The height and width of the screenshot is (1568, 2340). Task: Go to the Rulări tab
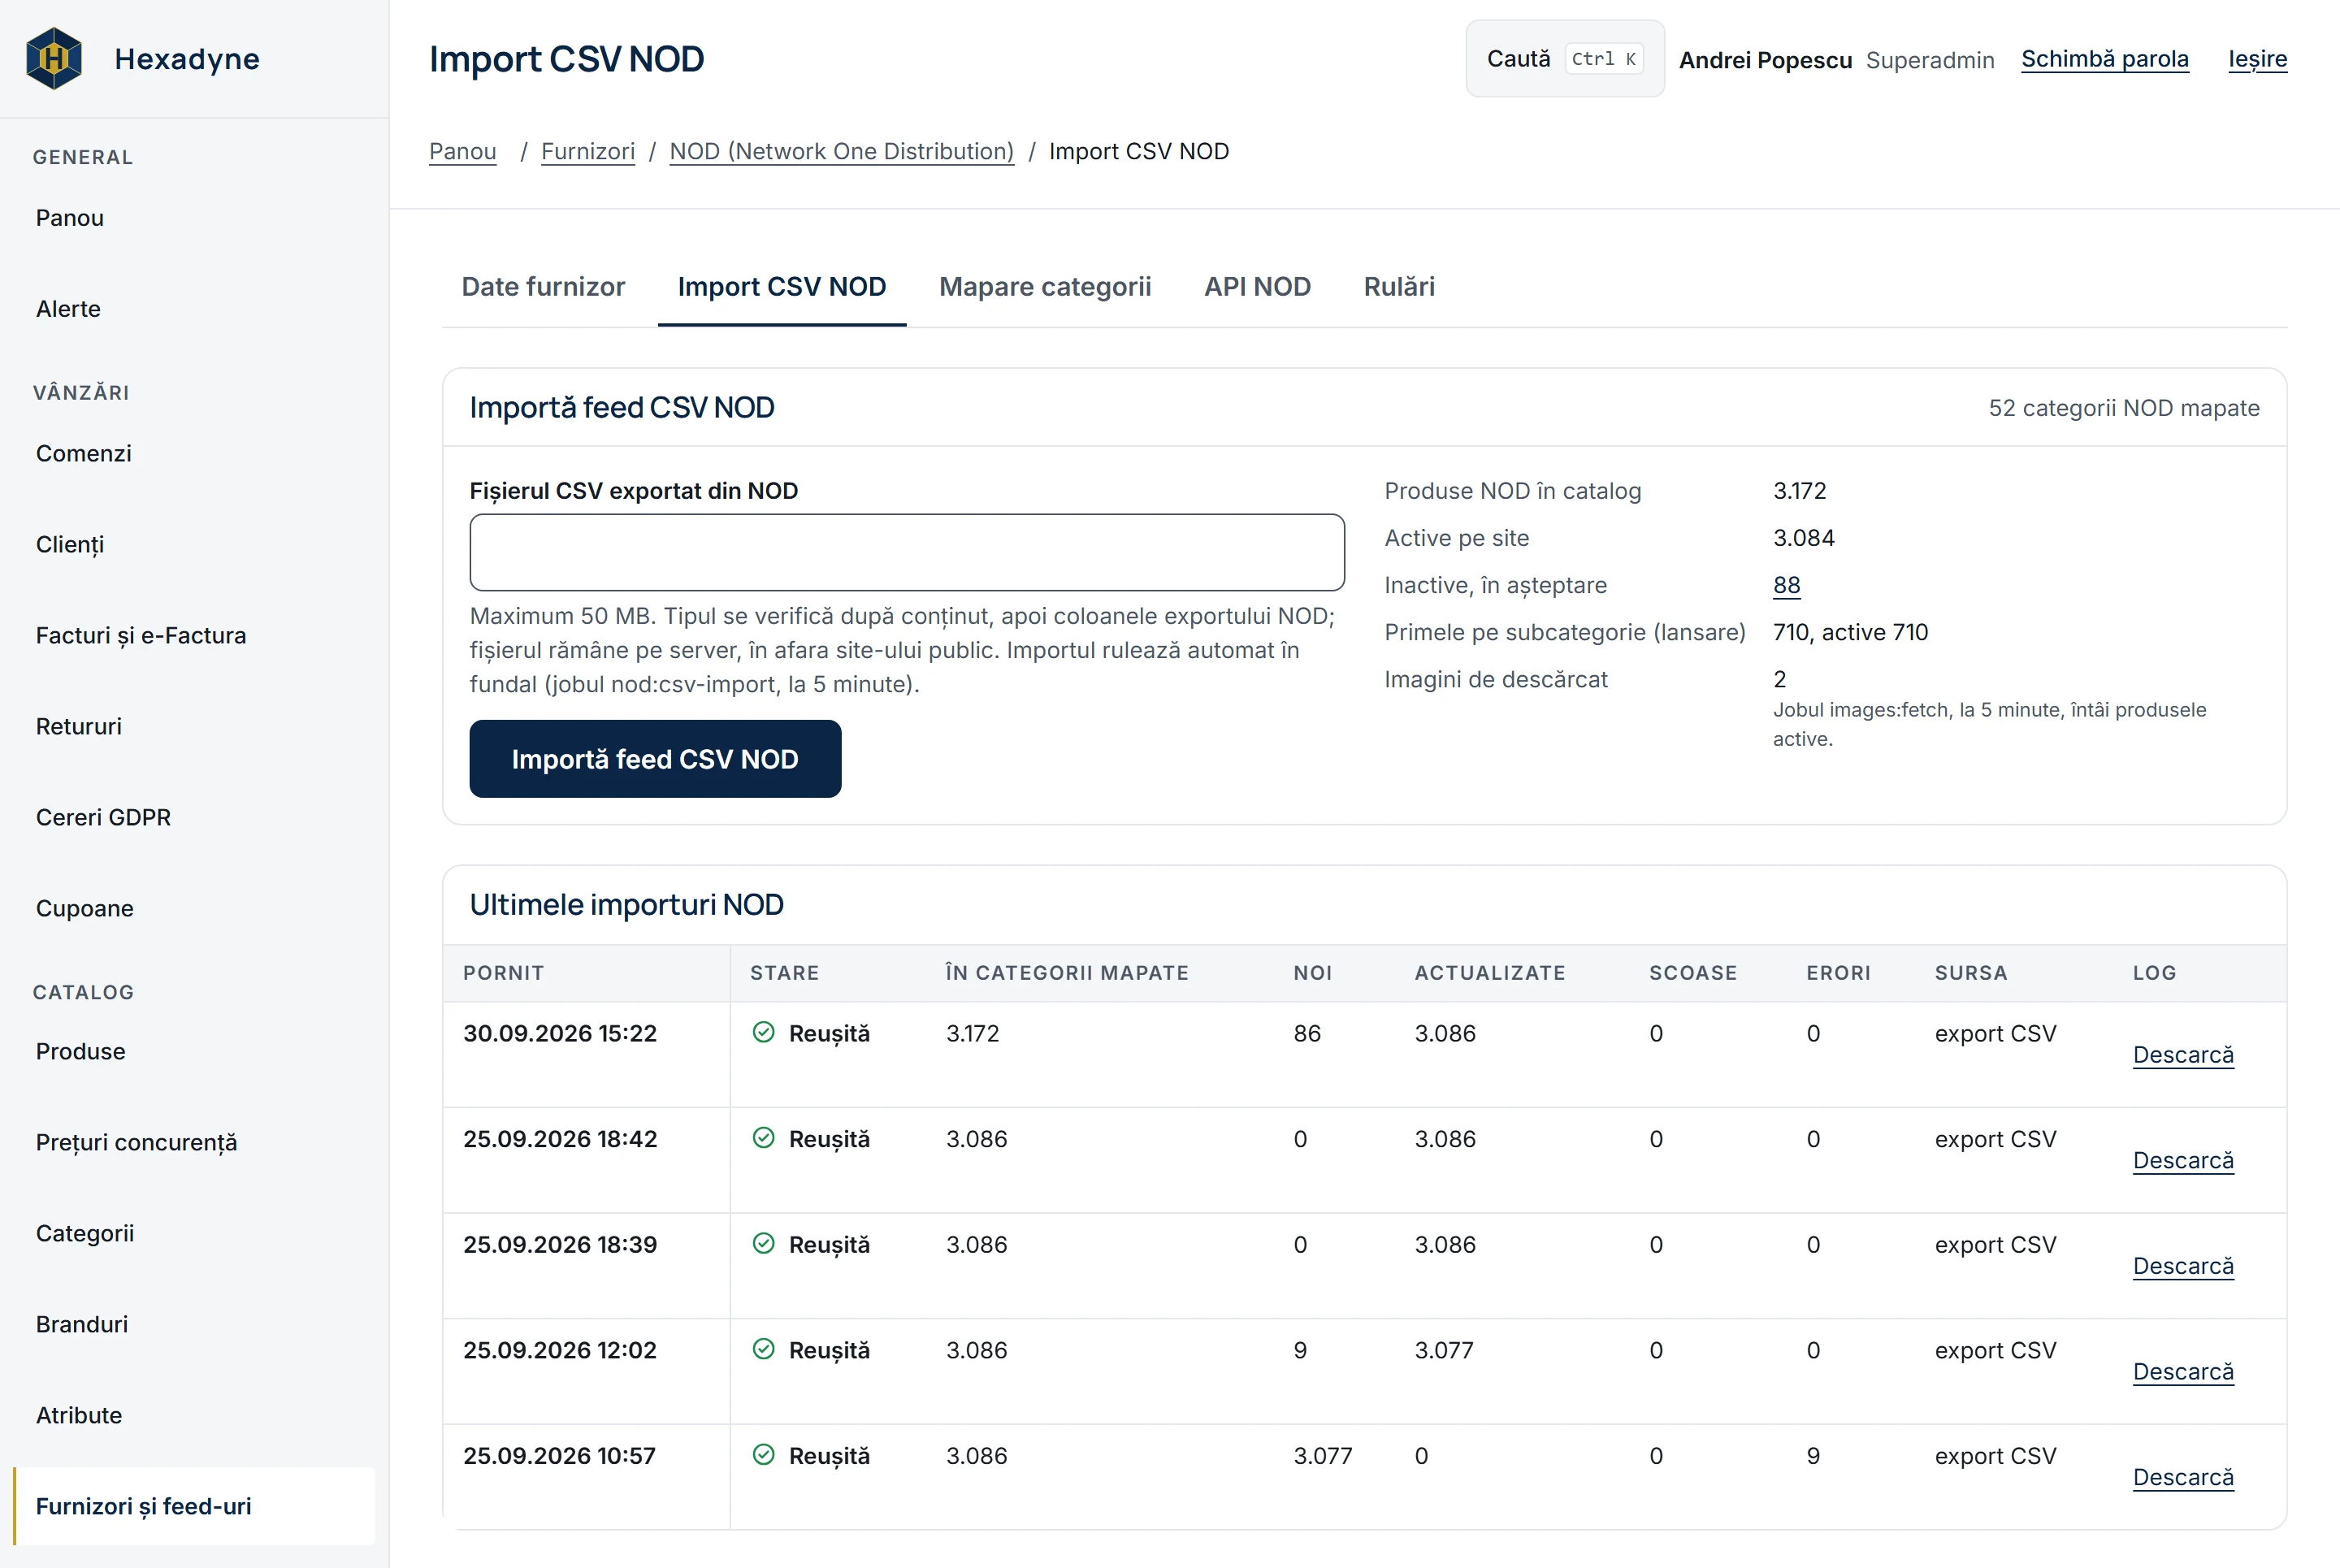pyautogui.click(x=1399, y=287)
